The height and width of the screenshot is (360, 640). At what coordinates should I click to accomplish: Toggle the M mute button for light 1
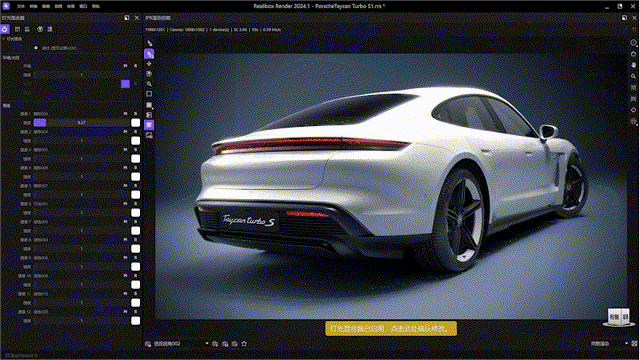tap(125, 114)
